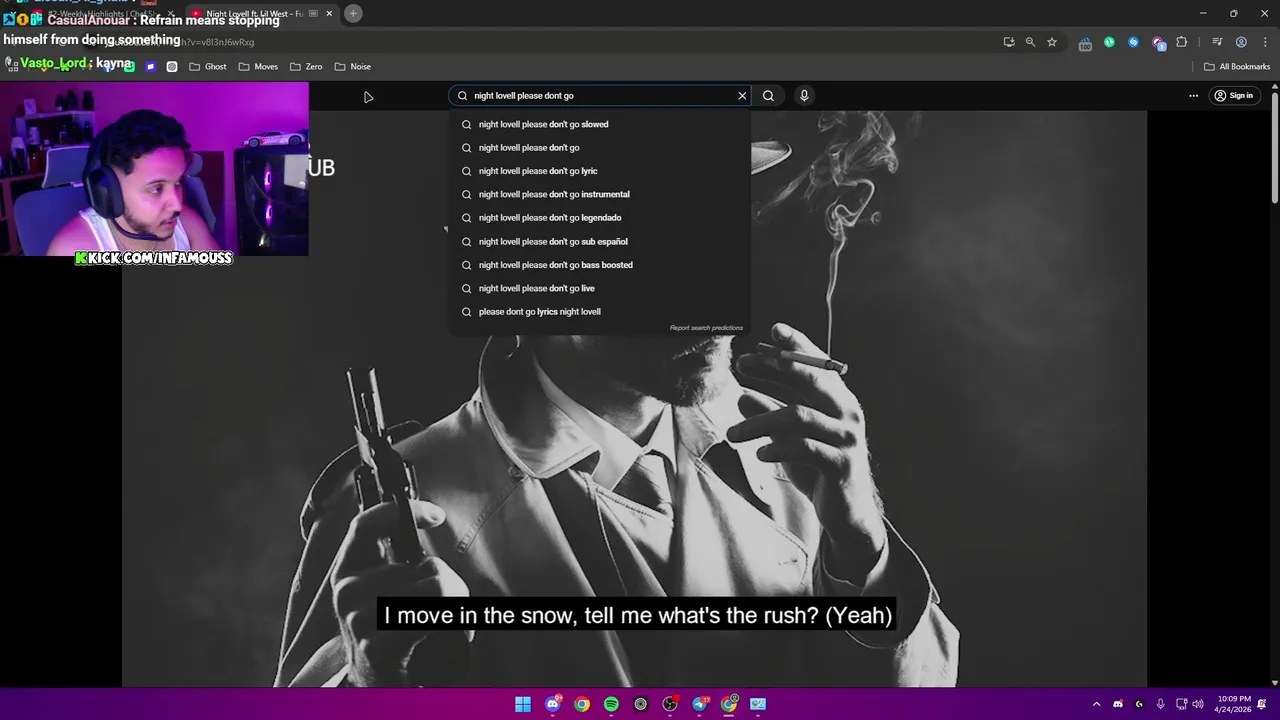1280x720 pixels.
Task: Open the last pinned taskbar app
Action: (x=758, y=704)
